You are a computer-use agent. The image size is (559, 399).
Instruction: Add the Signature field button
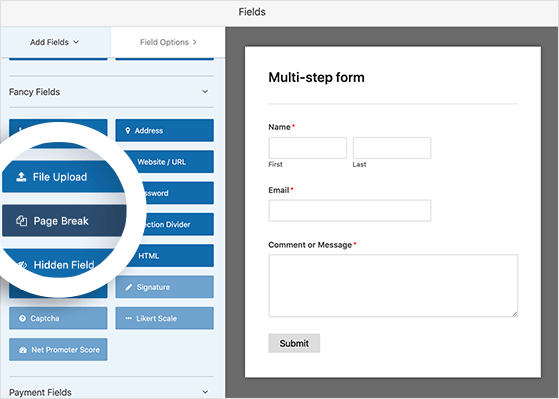(x=164, y=287)
